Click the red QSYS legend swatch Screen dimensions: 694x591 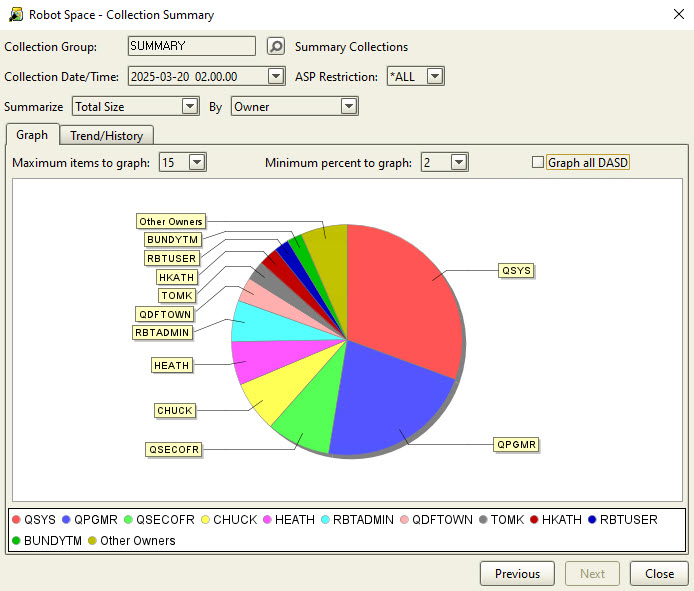pos(16,520)
